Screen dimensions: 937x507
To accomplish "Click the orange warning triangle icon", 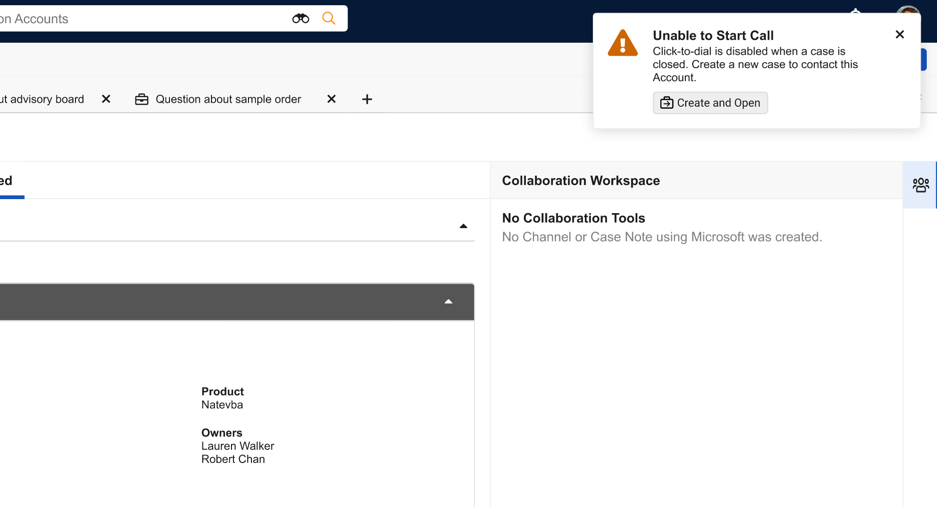I will click(622, 44).
